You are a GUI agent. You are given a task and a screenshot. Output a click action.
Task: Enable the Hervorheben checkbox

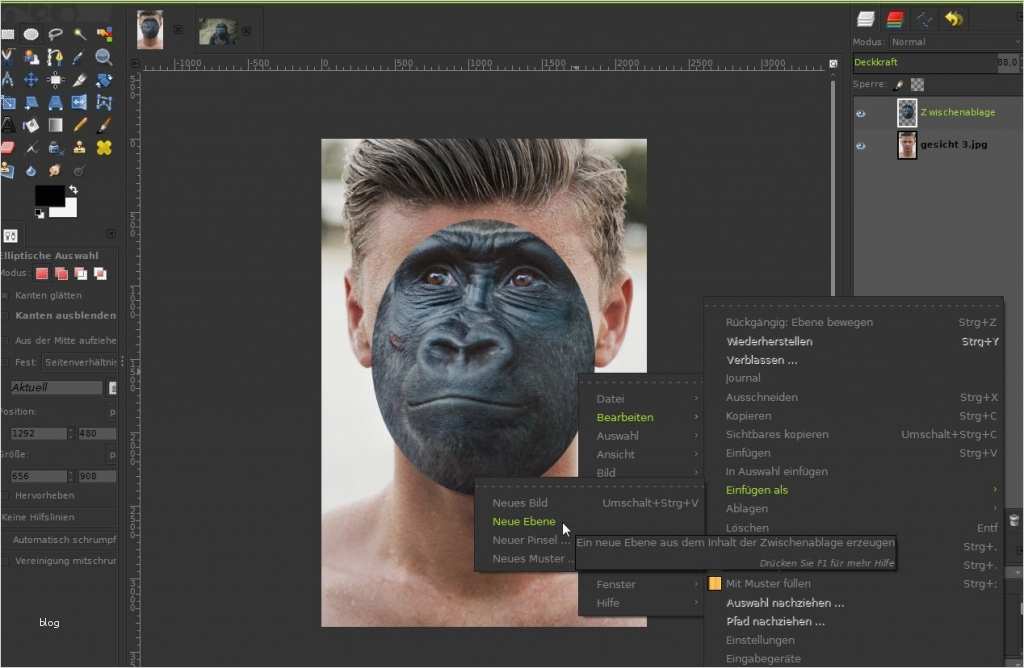tap(5, 495)
